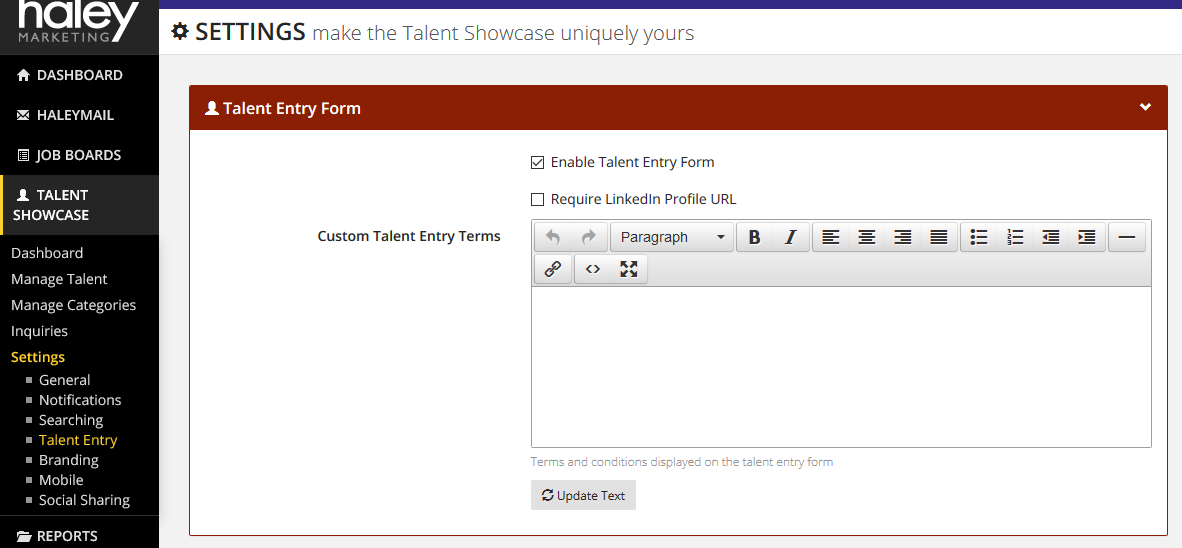Collapse the Talent Entry Form panel

point(1145,107)
